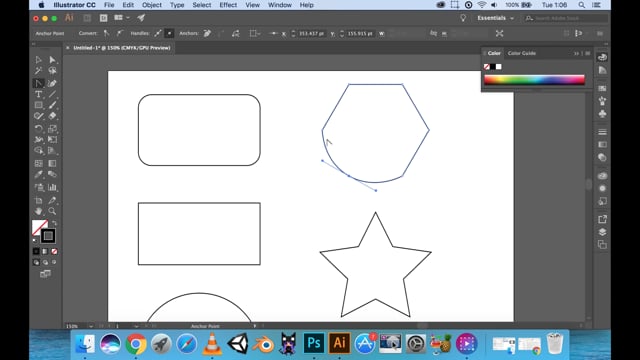Pick the Free Transform tool
Viewport: 640px width, 360px height.
(52, 140)
